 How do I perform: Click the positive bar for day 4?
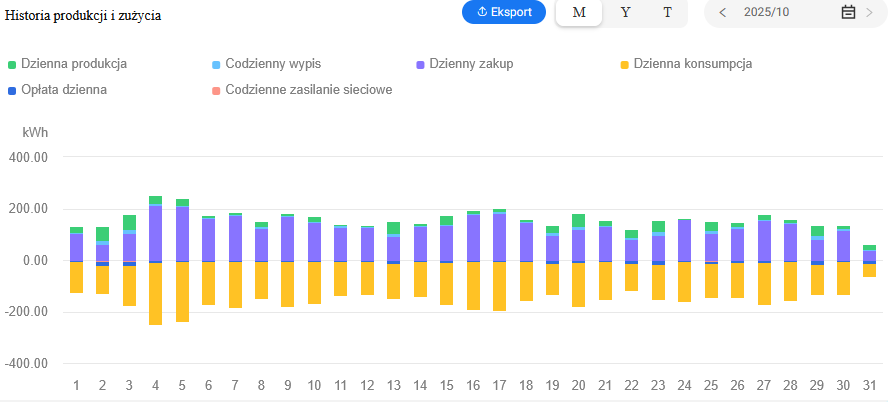coord(155,232)
